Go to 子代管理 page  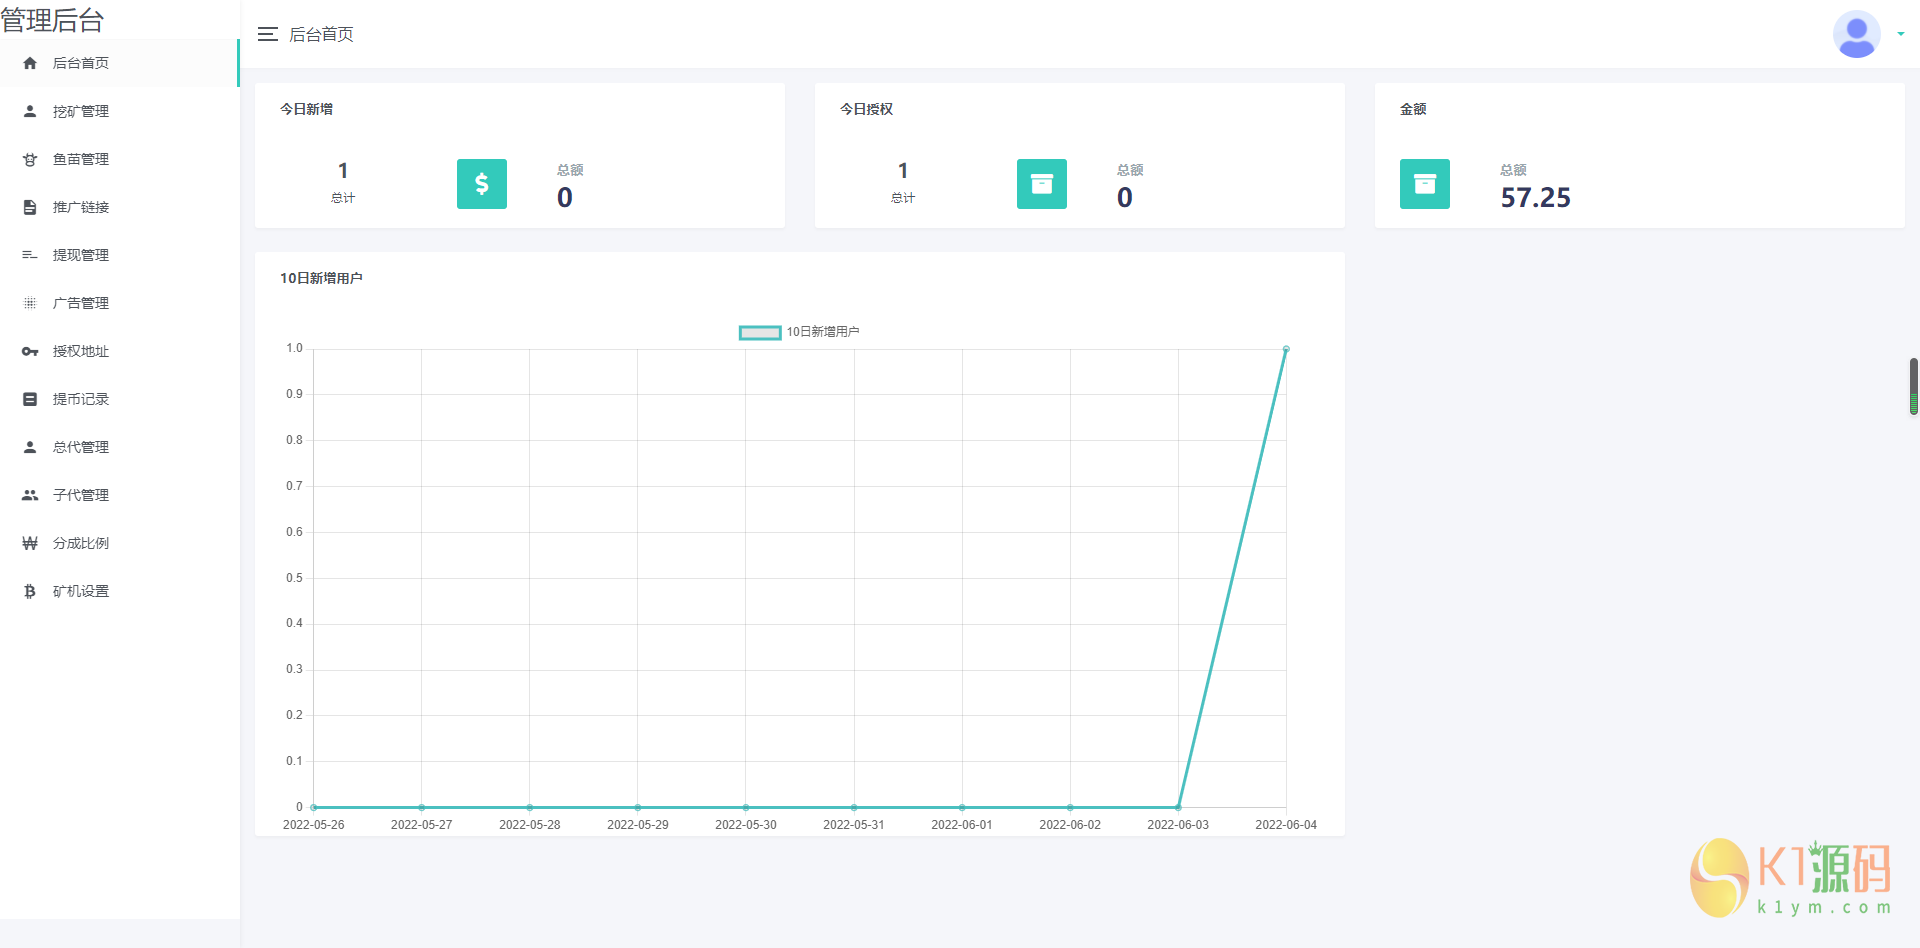coord(119,495)
